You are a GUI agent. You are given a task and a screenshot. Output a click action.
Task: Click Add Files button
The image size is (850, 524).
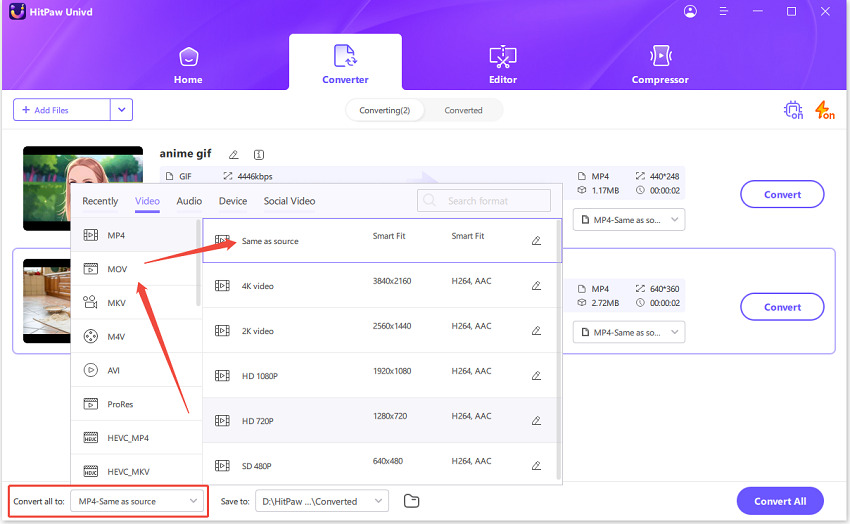(62, 110)
